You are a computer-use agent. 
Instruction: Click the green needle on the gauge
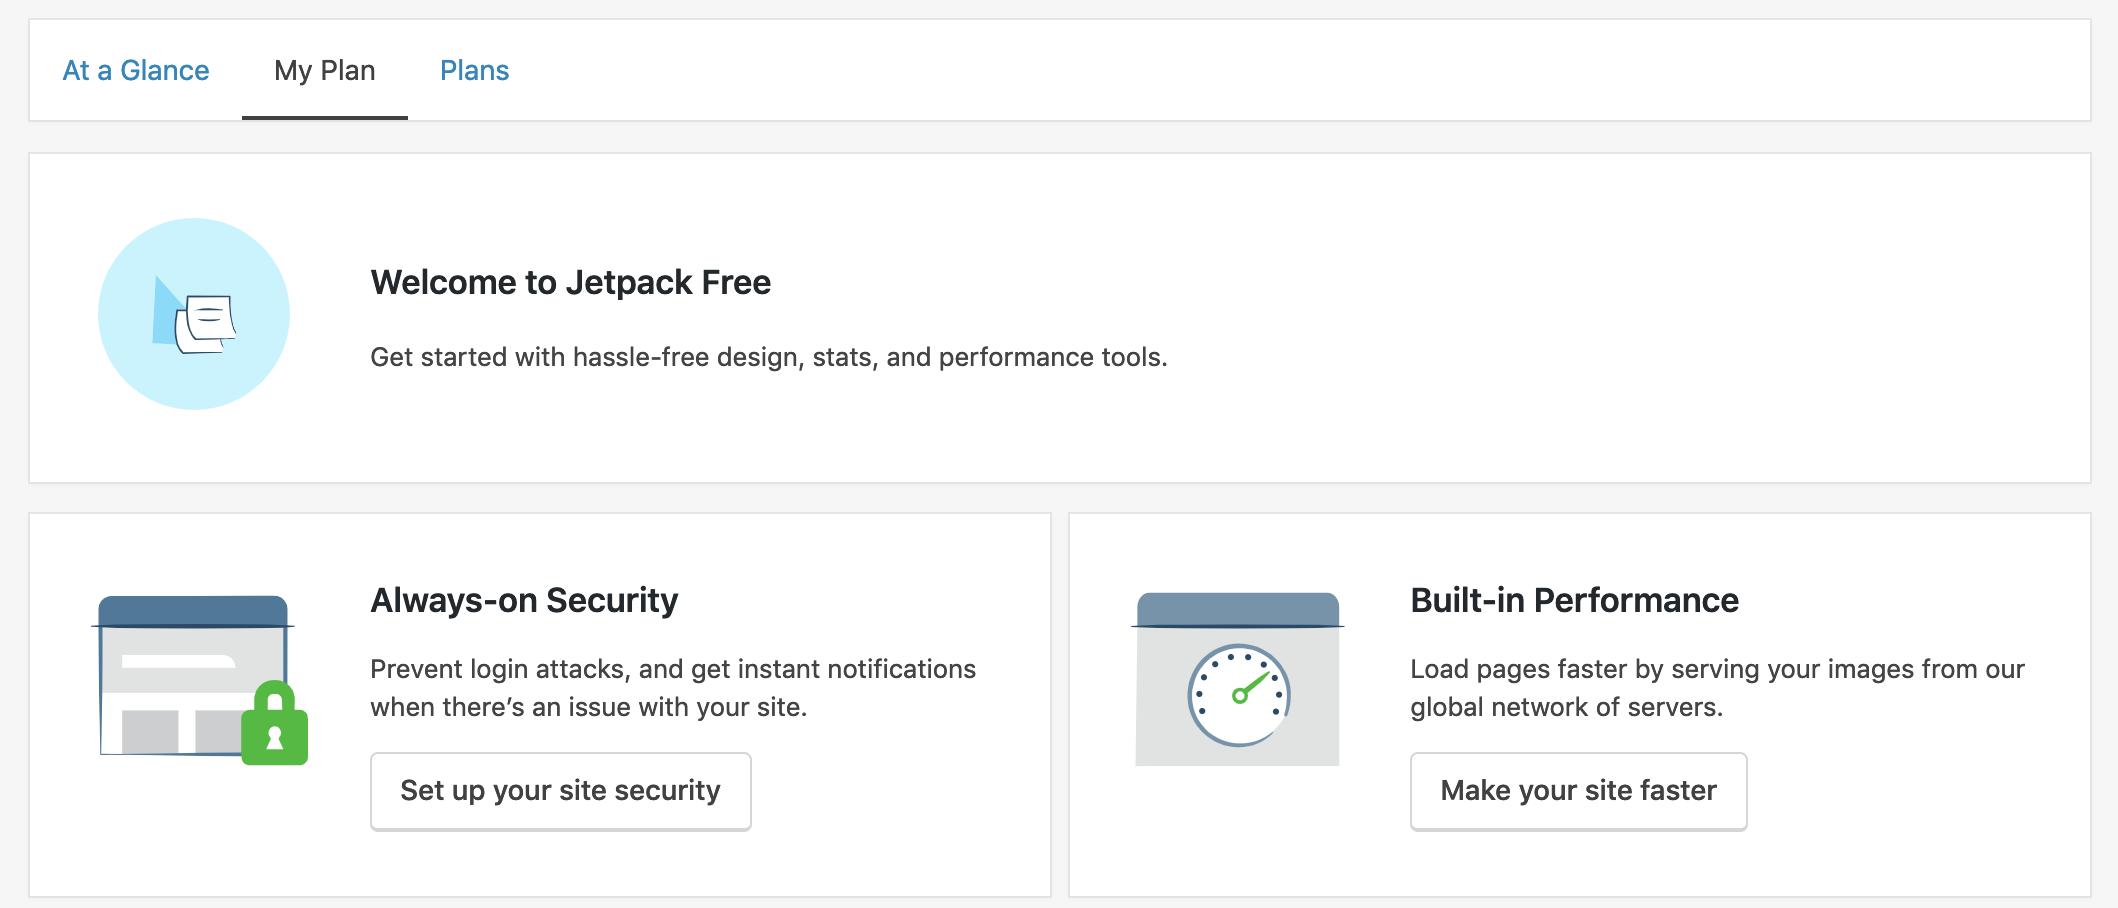[1253, 686]
